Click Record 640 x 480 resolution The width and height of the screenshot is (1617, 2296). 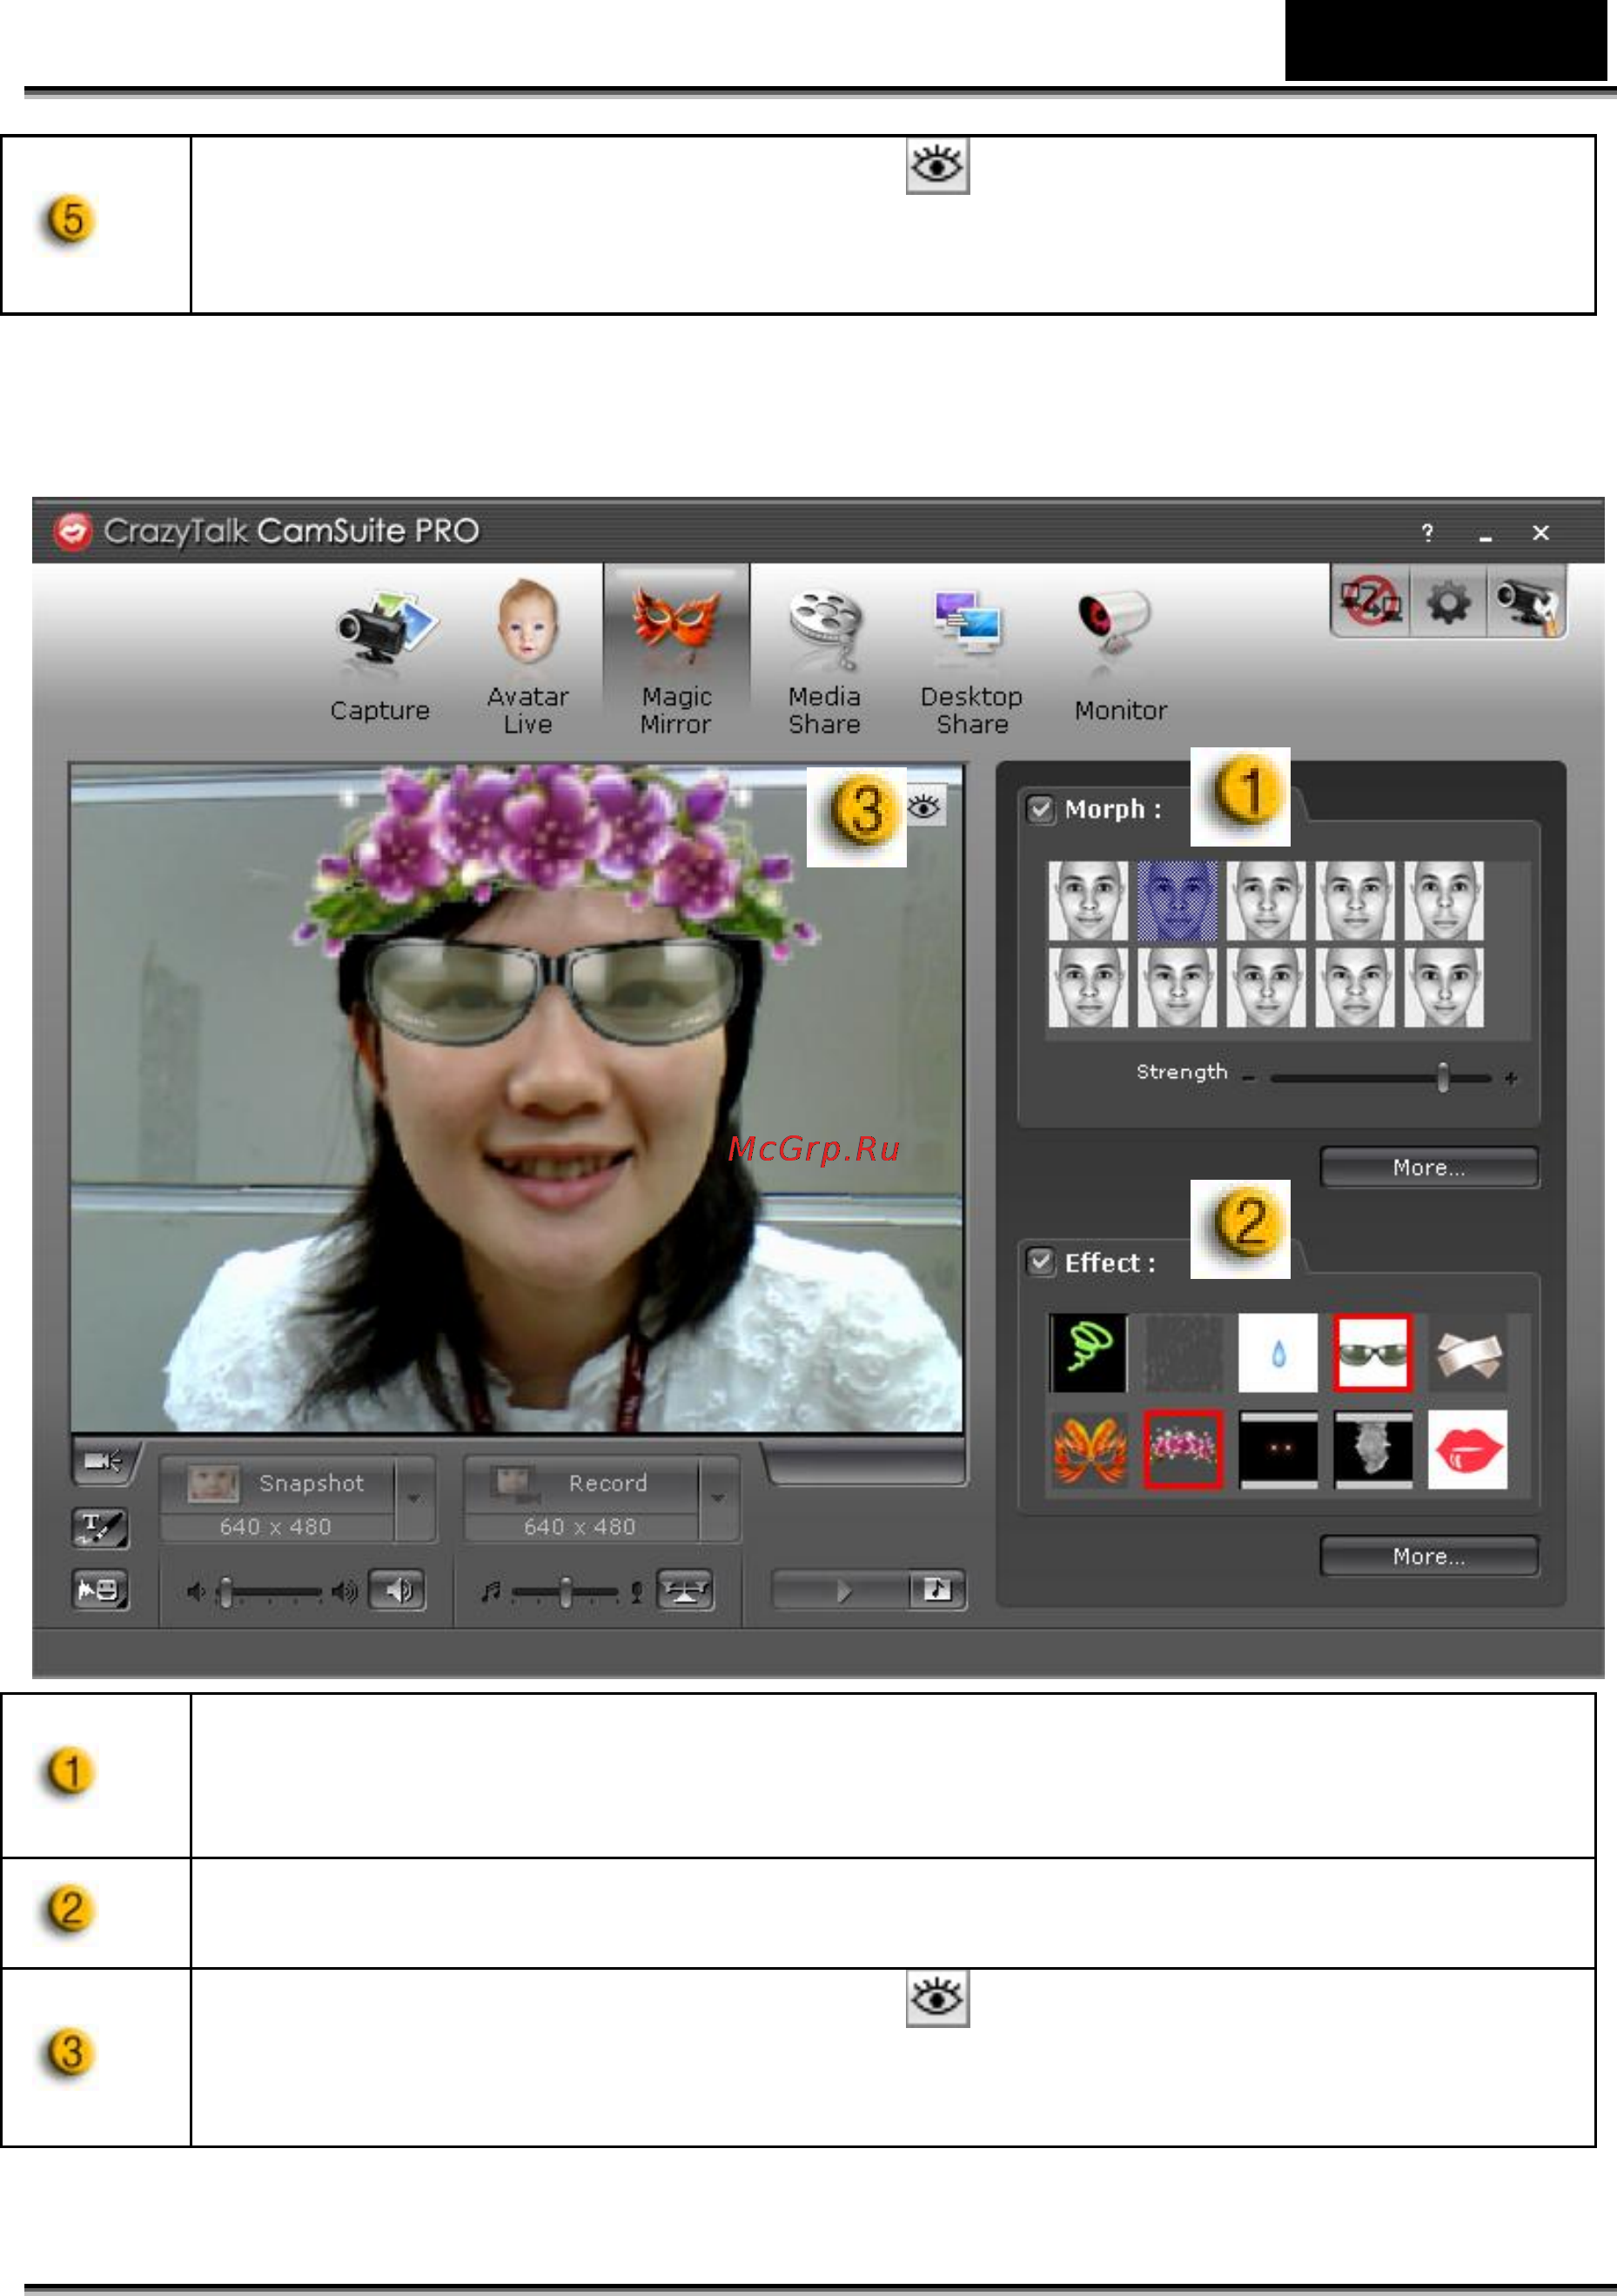tap(580, 1527)
